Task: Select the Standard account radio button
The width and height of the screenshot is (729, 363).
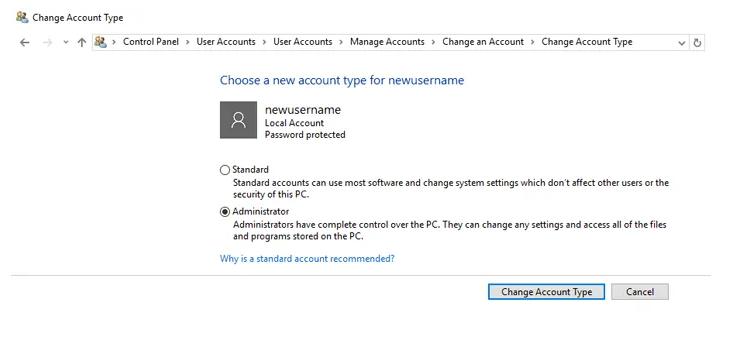Action: pyautogui.click(x=225, y=170)
